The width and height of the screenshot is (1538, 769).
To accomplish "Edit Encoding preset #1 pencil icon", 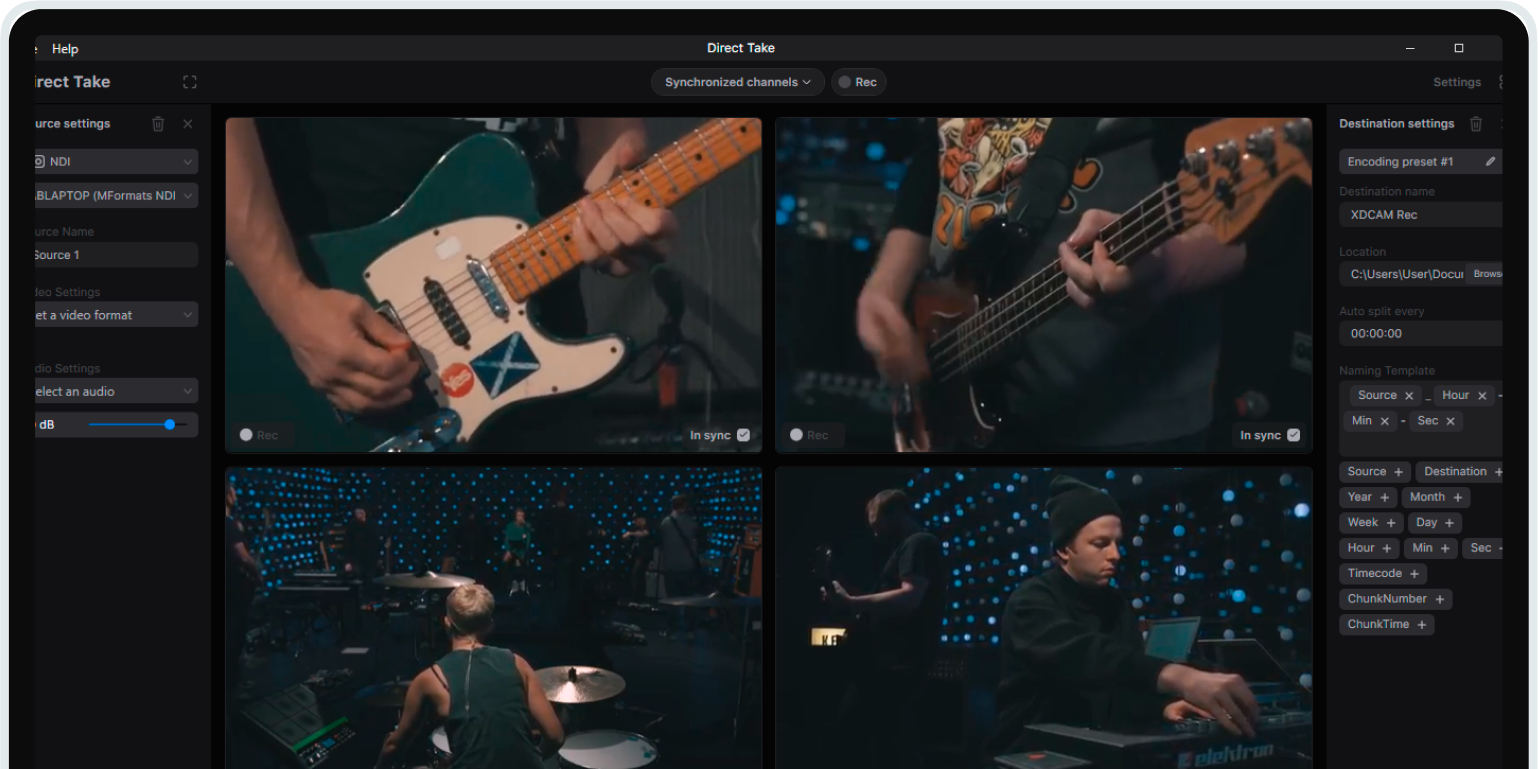I will click(1490, 162).
